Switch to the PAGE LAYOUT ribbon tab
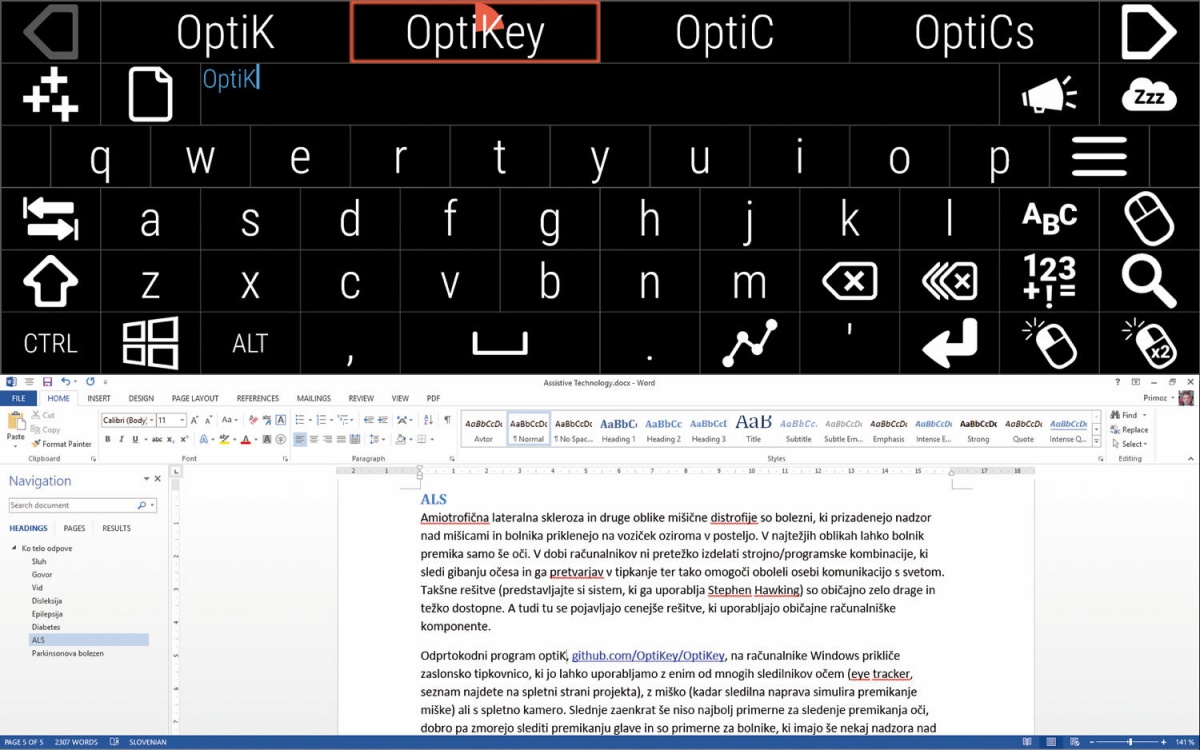Viewport: 1200px width, 750px height. (x=195, y=398)
